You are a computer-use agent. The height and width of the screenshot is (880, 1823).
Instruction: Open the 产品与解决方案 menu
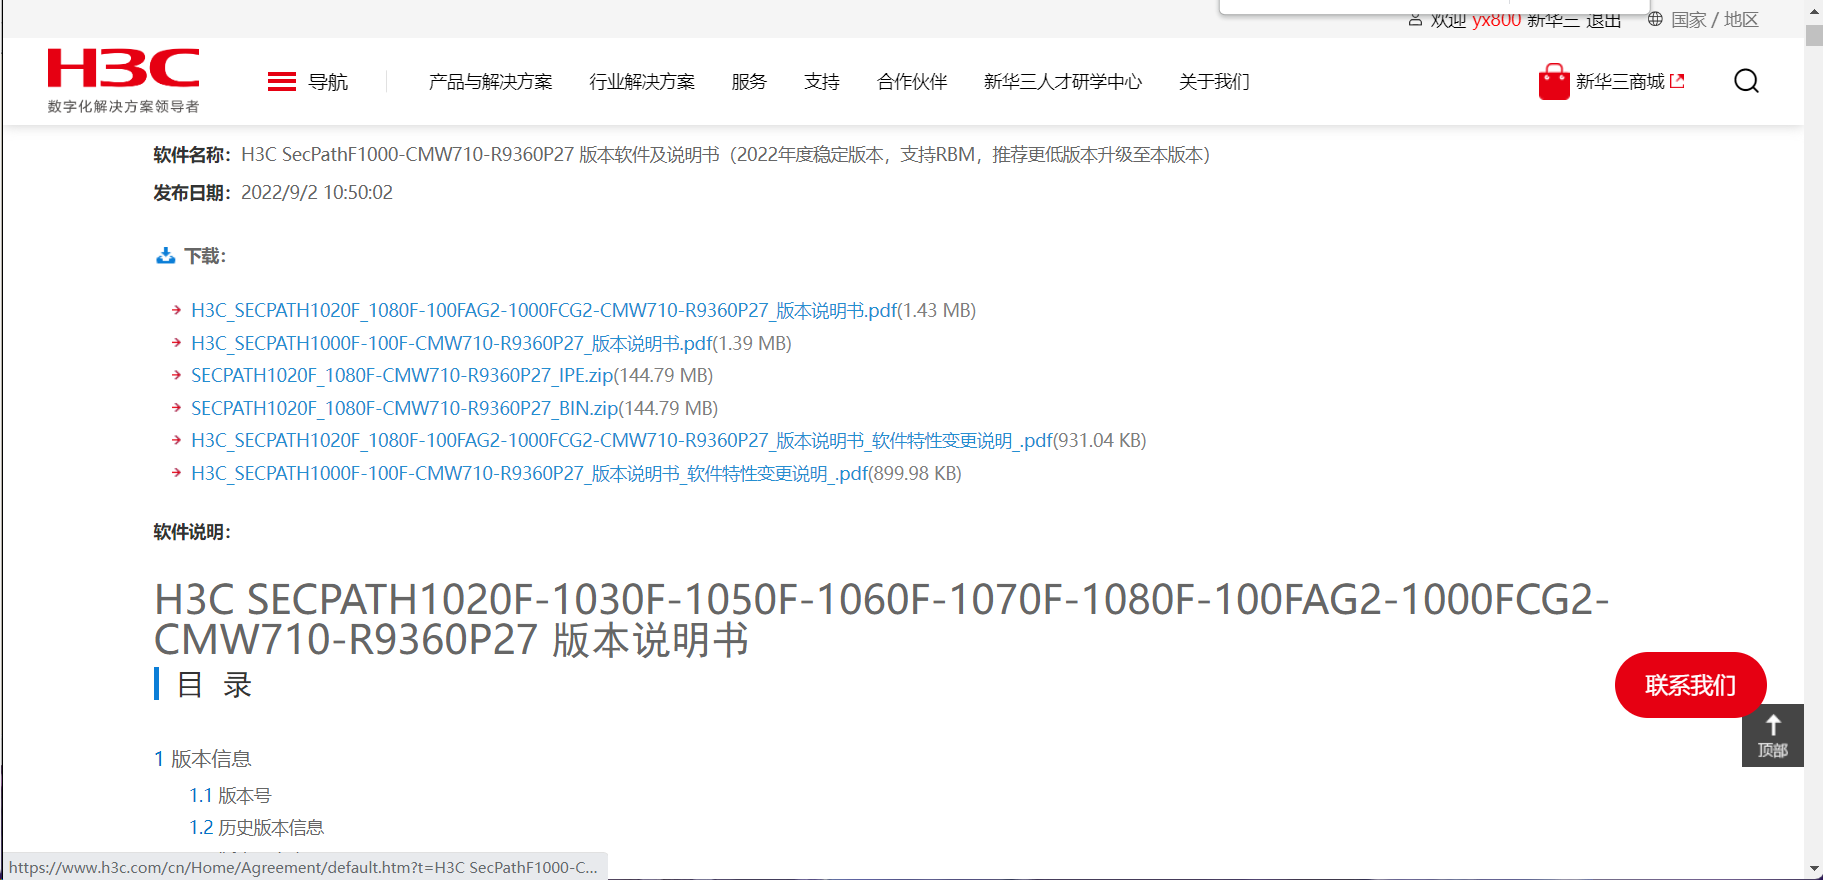tap(490, 82)
